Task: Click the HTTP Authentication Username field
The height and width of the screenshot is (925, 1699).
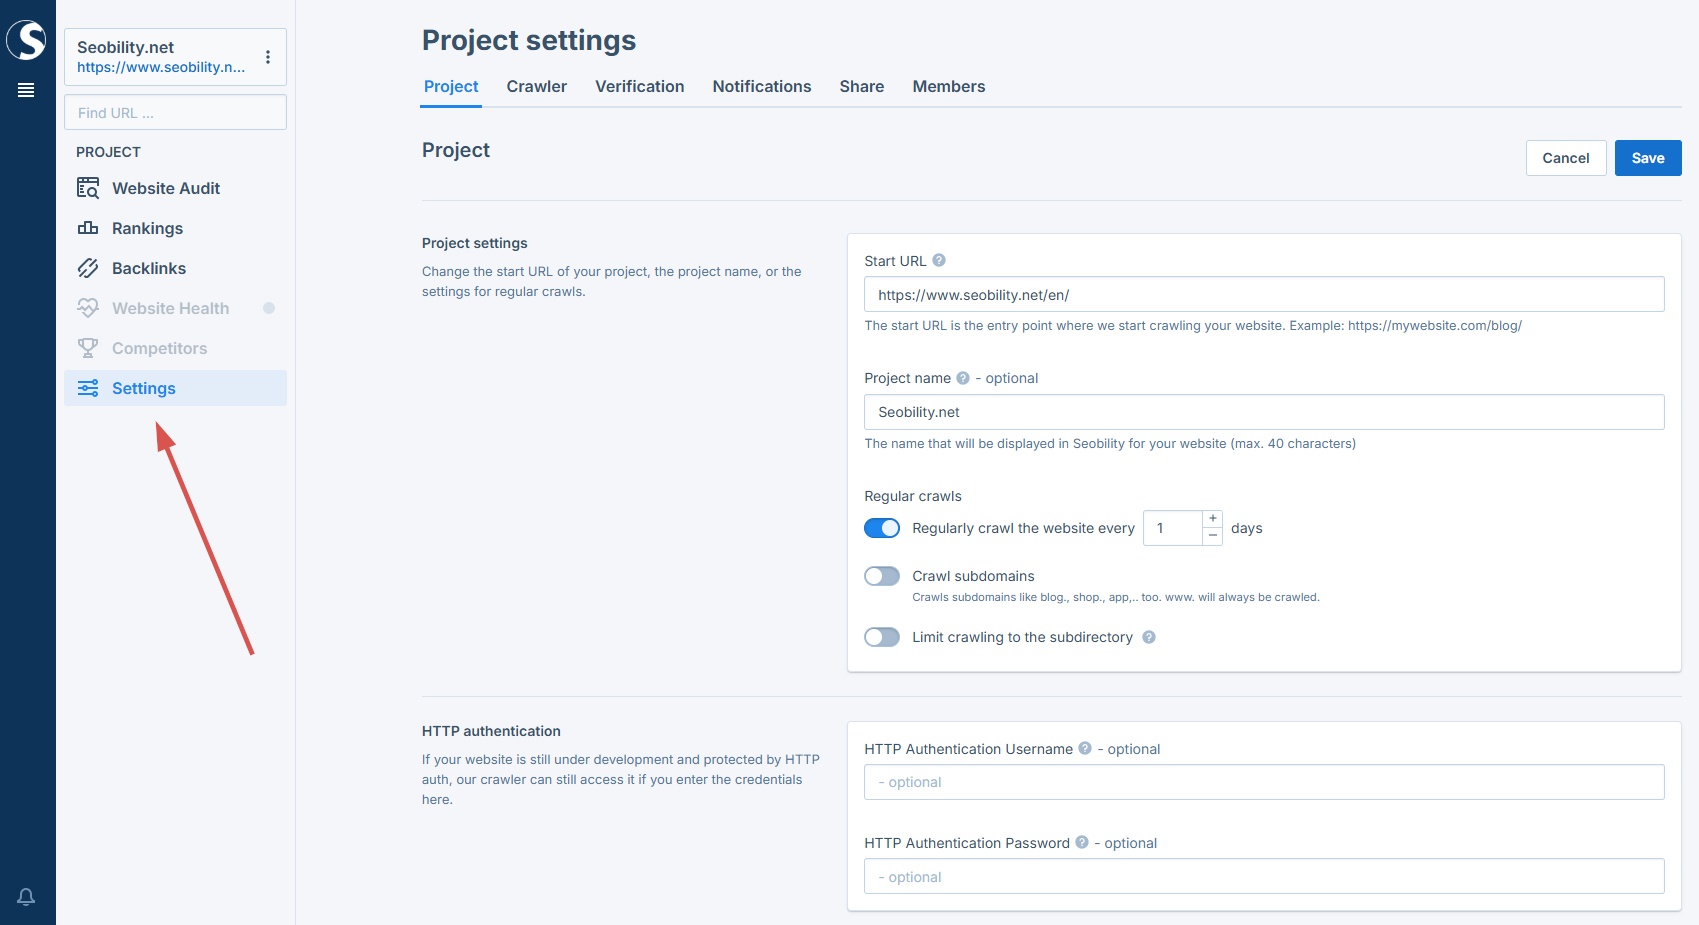Action: (x=1264, y=782)
